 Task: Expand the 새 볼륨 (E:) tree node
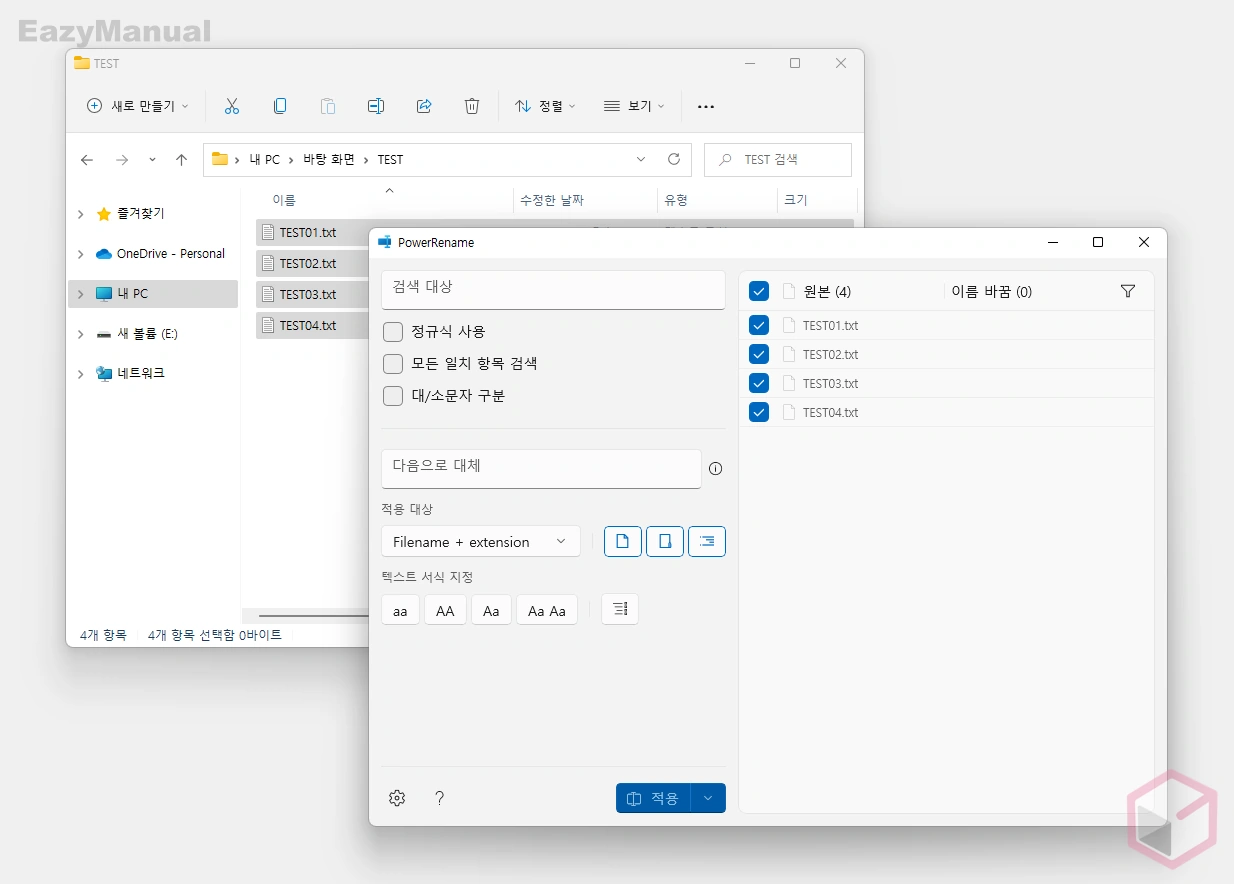click(x=81, y=334)
